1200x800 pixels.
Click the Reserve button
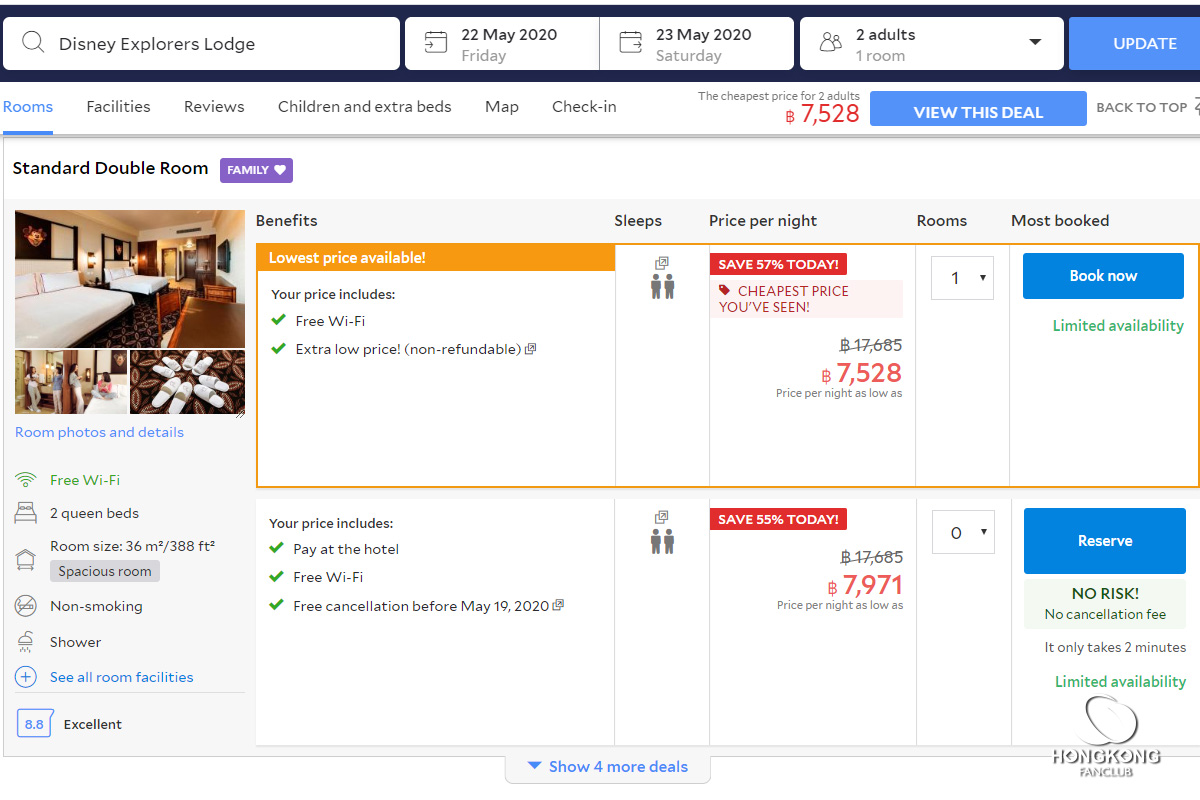tap(1105, 541)
